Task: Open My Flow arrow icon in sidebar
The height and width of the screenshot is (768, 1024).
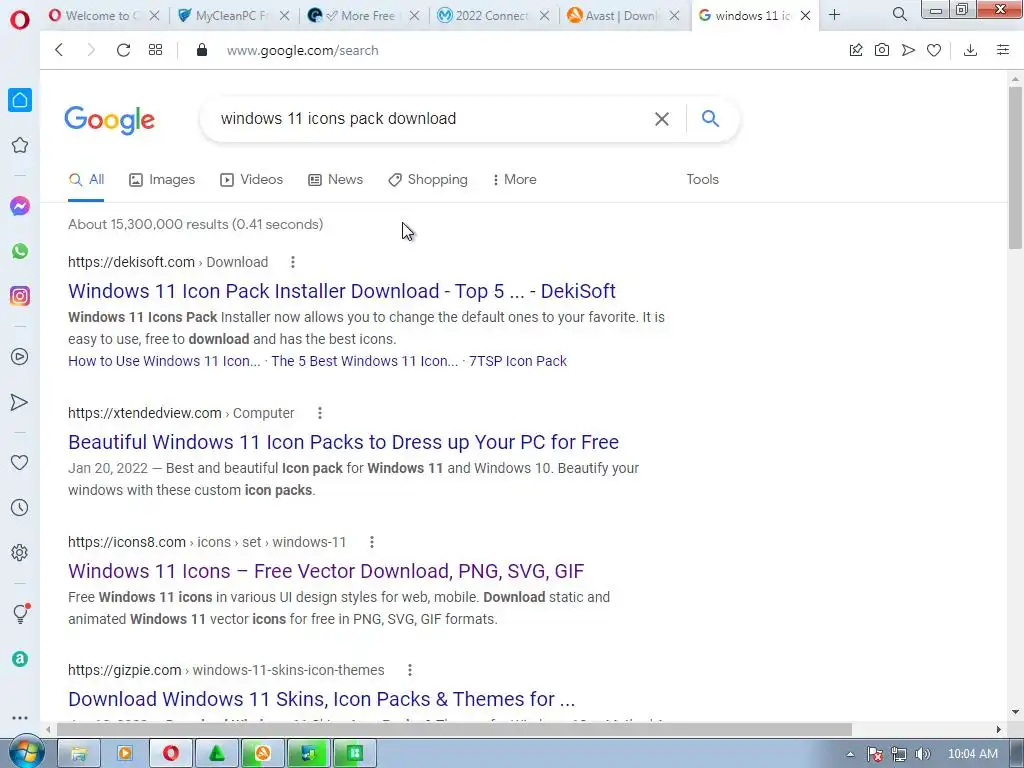Action: [20, 402]
